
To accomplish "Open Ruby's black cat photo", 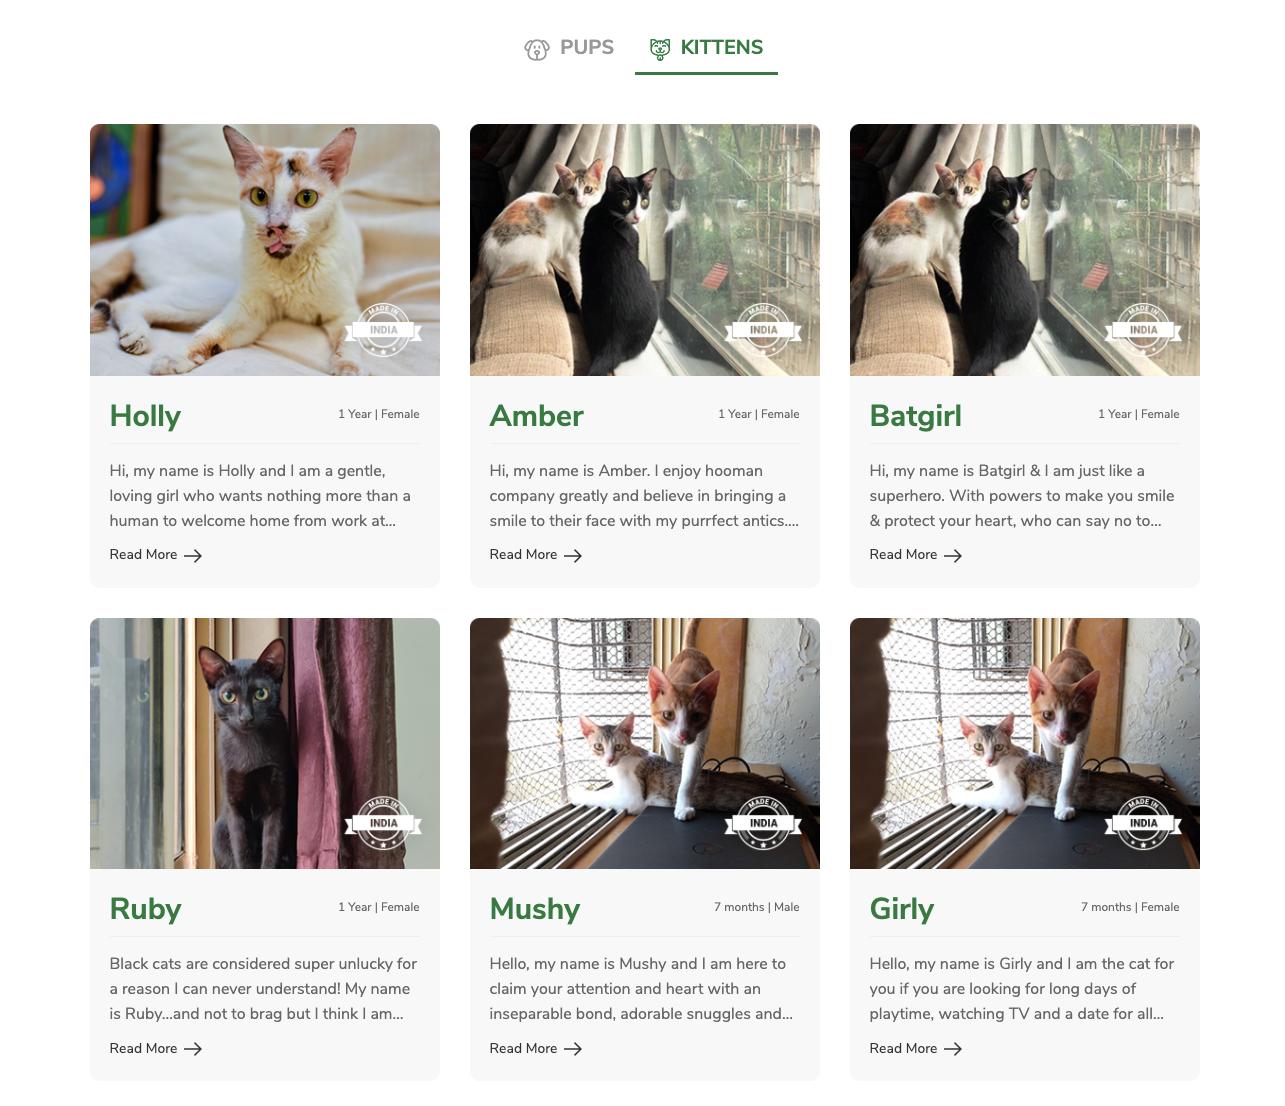I will click(265, 743).
